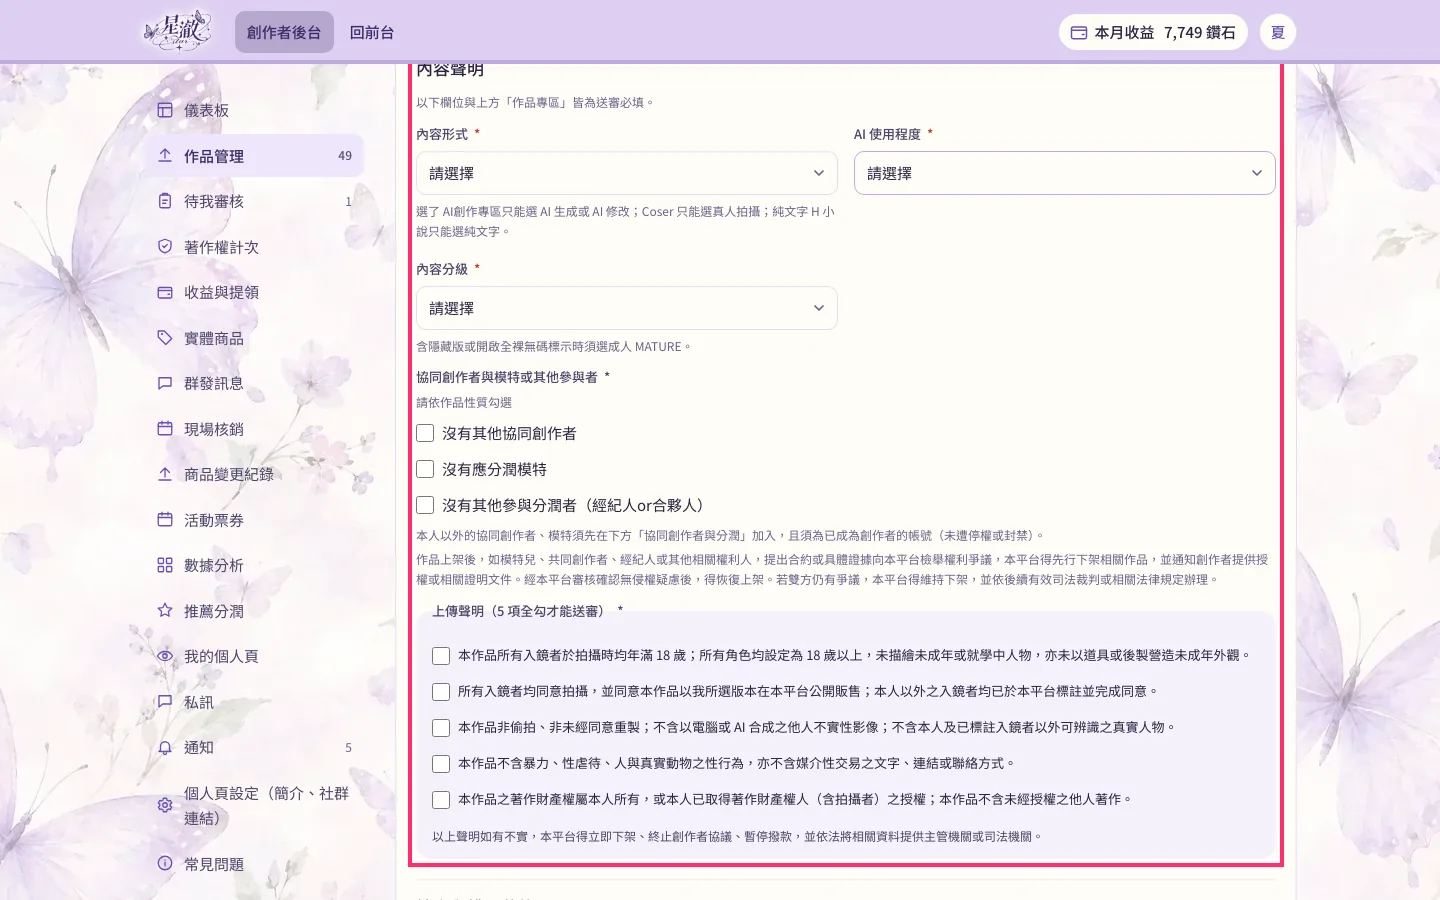This screenshot has width=1440, height=900.
Task: Click the bell icon beside 通知
Action: click(x=165, y=747)
